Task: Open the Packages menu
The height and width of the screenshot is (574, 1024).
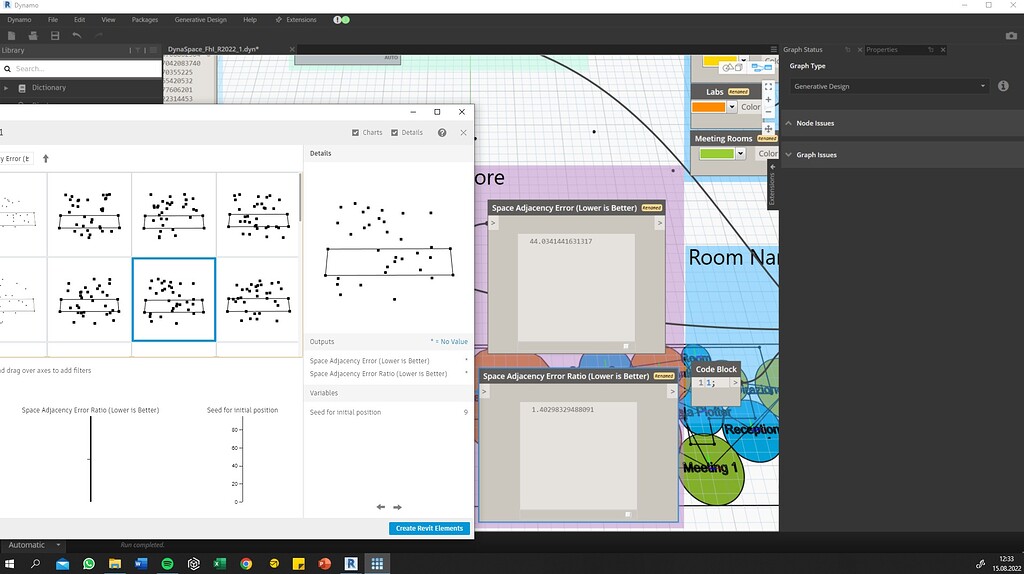Action: click(145, 20)
